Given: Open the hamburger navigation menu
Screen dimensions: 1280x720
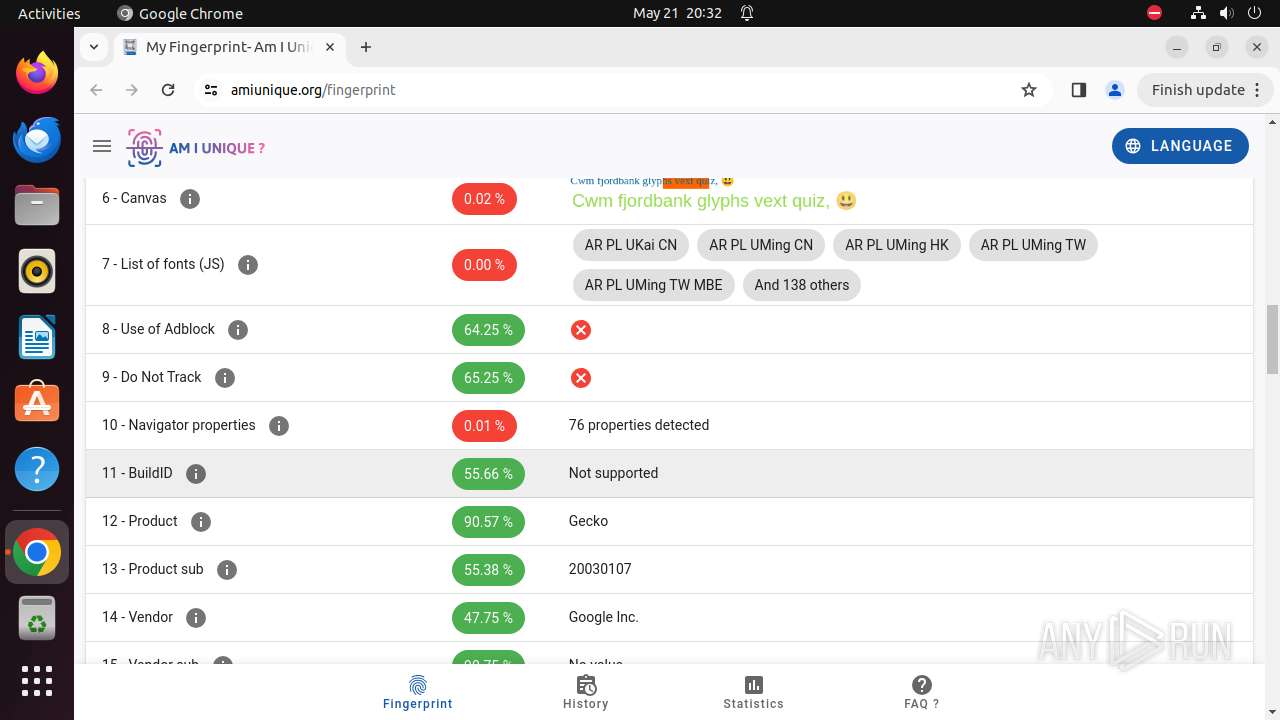Looking at the screenshot, I should (x=101, y=146).
